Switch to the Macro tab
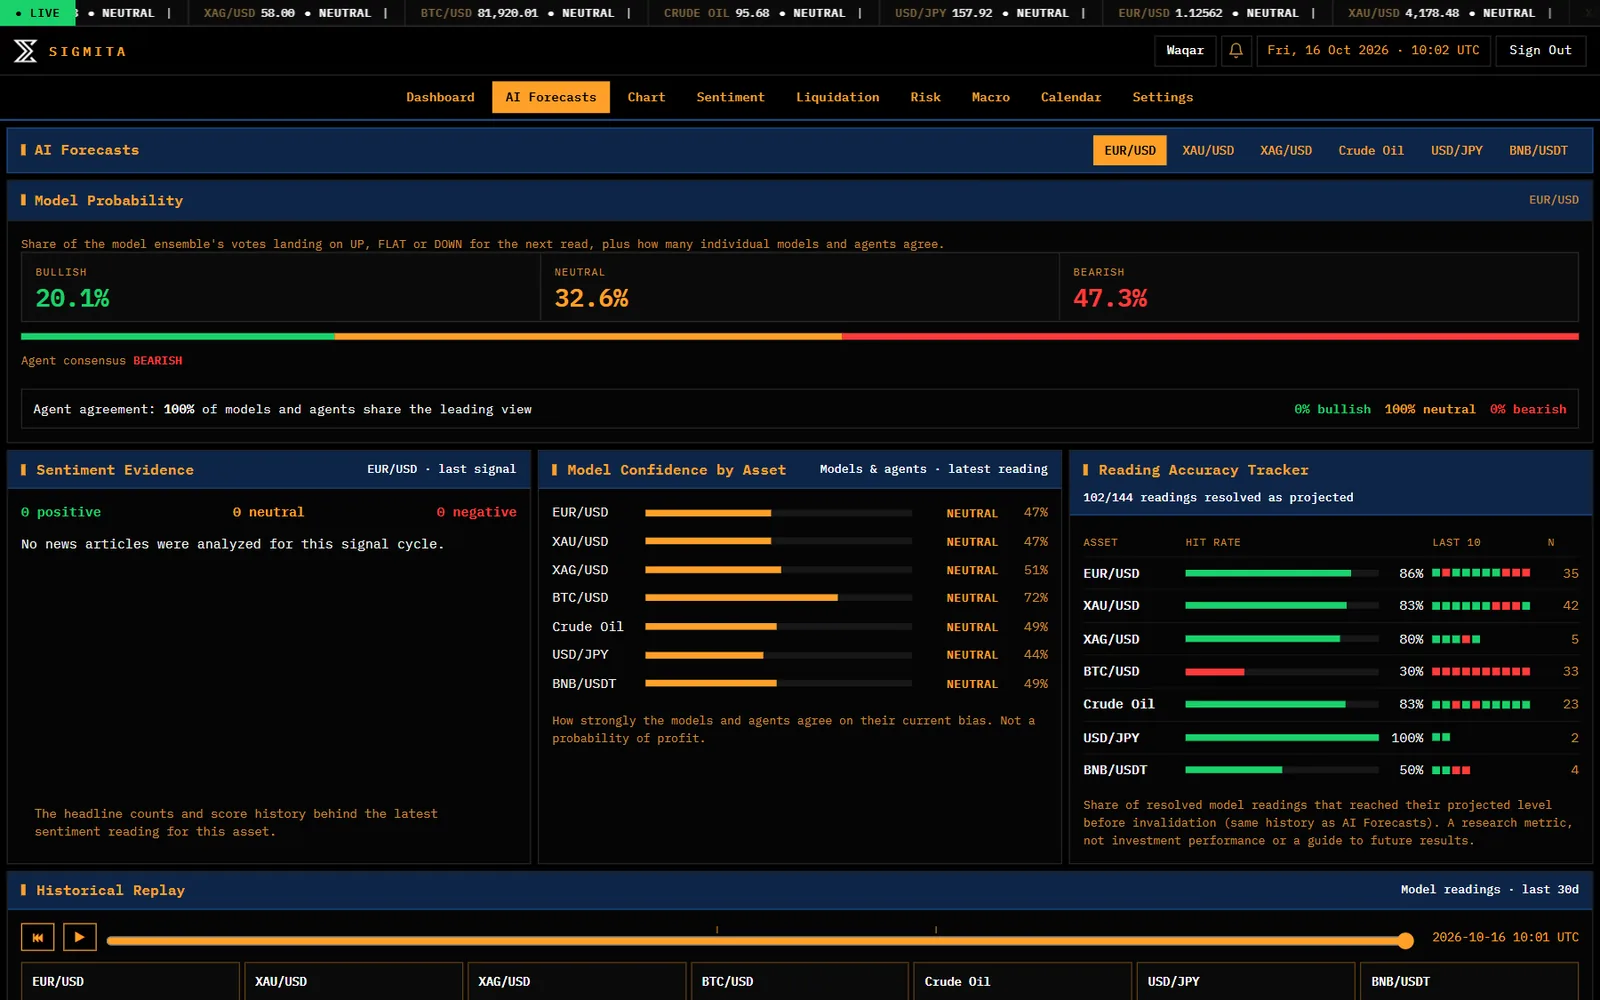The width and height of the screenshot is (1600, 1000). click(990, 97)
